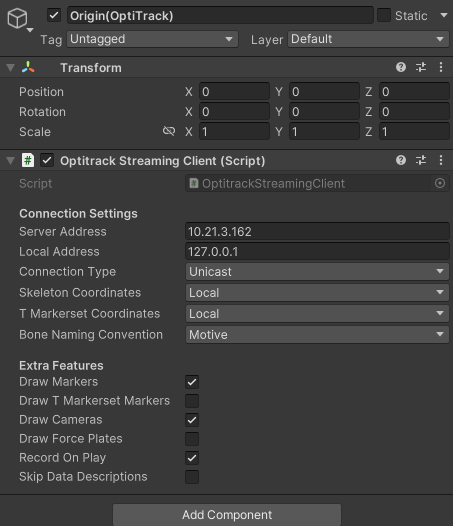Click the object name field Origin(OptiTrack)
453x526 pixels.
click(x=220, y=15)
